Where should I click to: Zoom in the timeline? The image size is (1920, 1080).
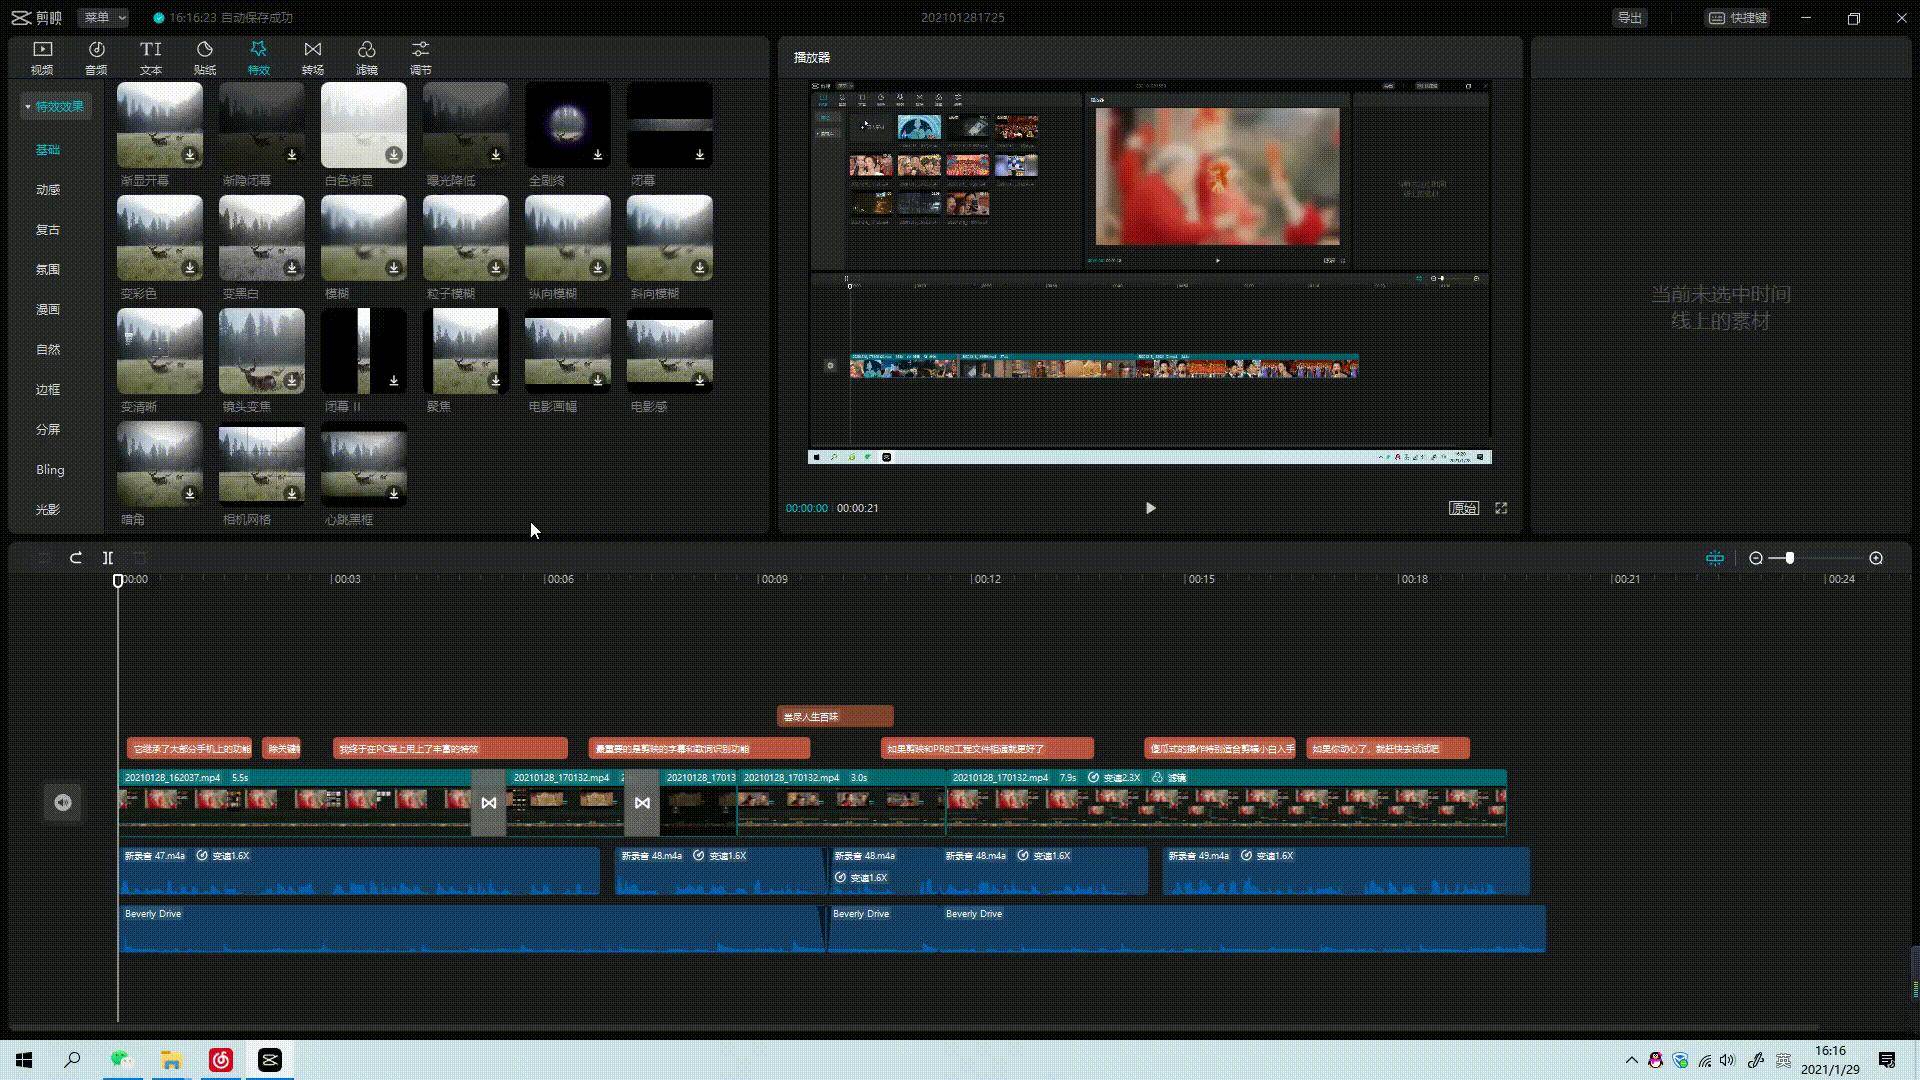point(1876,558)
